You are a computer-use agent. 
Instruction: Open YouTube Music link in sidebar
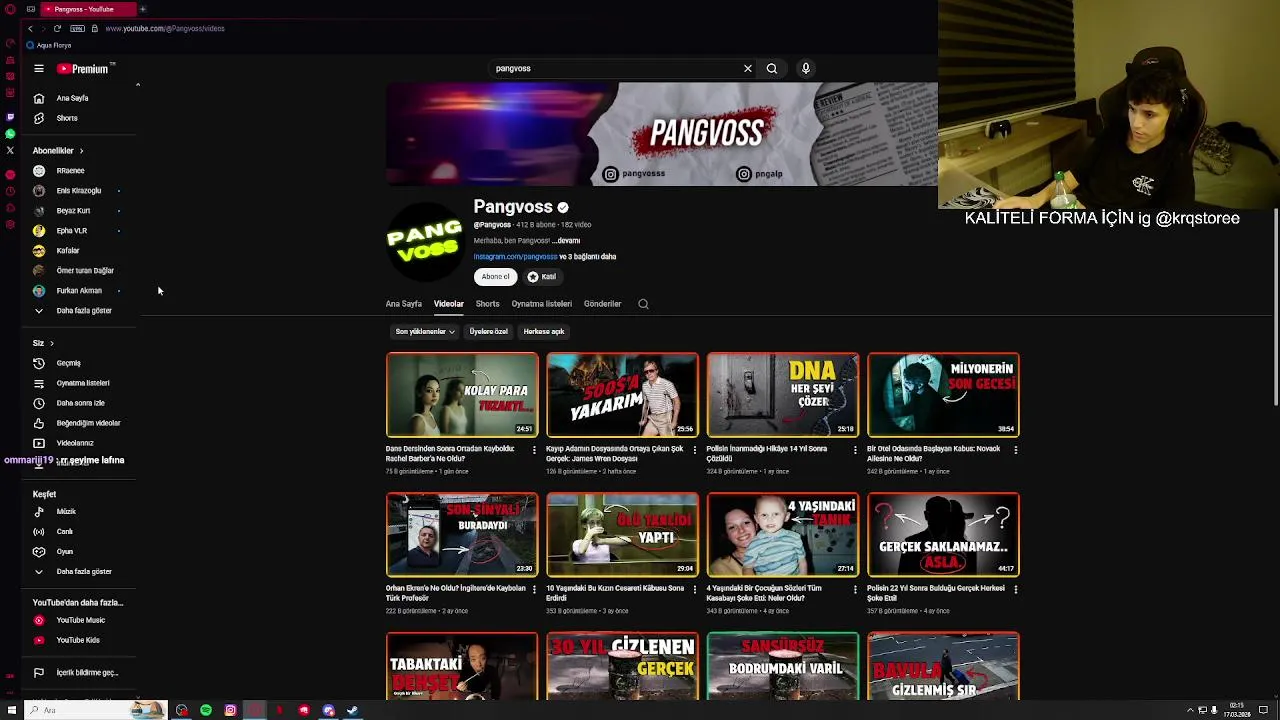[80, 620]
